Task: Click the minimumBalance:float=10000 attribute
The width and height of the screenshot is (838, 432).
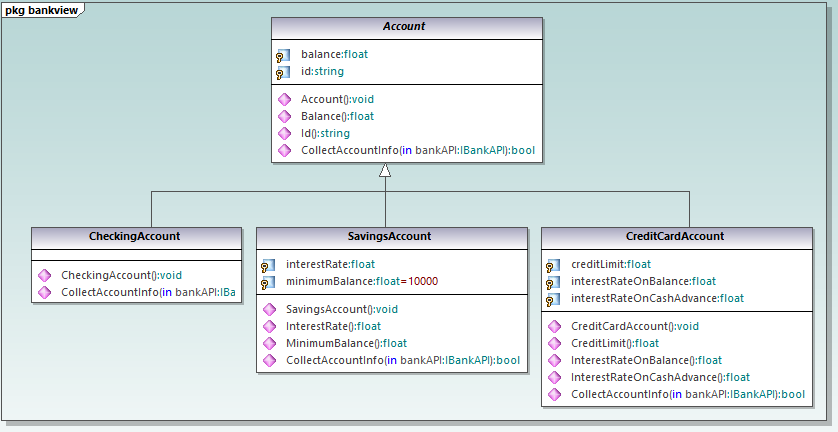Action: point(356,282)
